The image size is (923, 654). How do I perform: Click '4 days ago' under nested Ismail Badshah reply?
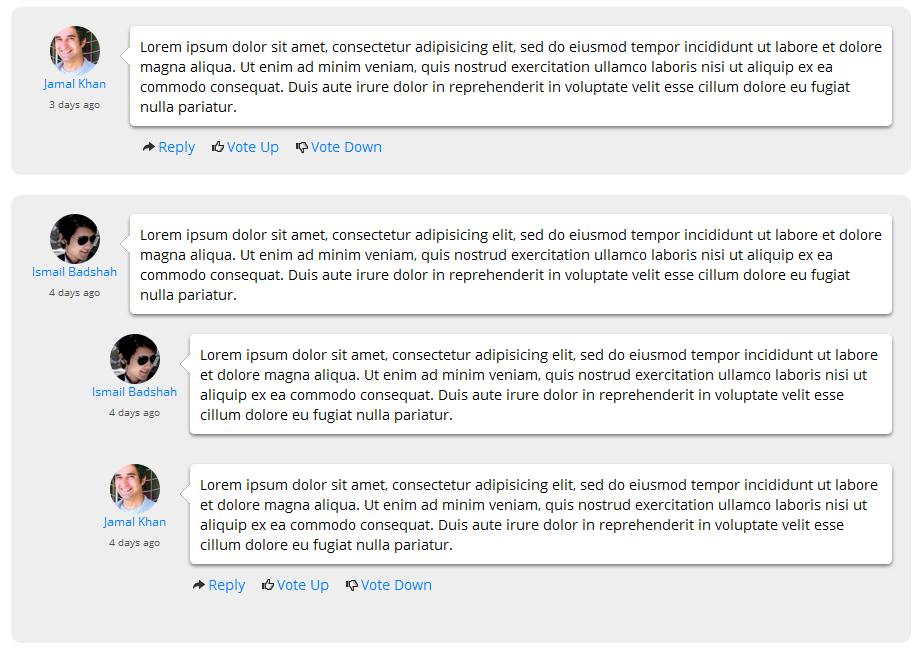(x=135, y=413)
